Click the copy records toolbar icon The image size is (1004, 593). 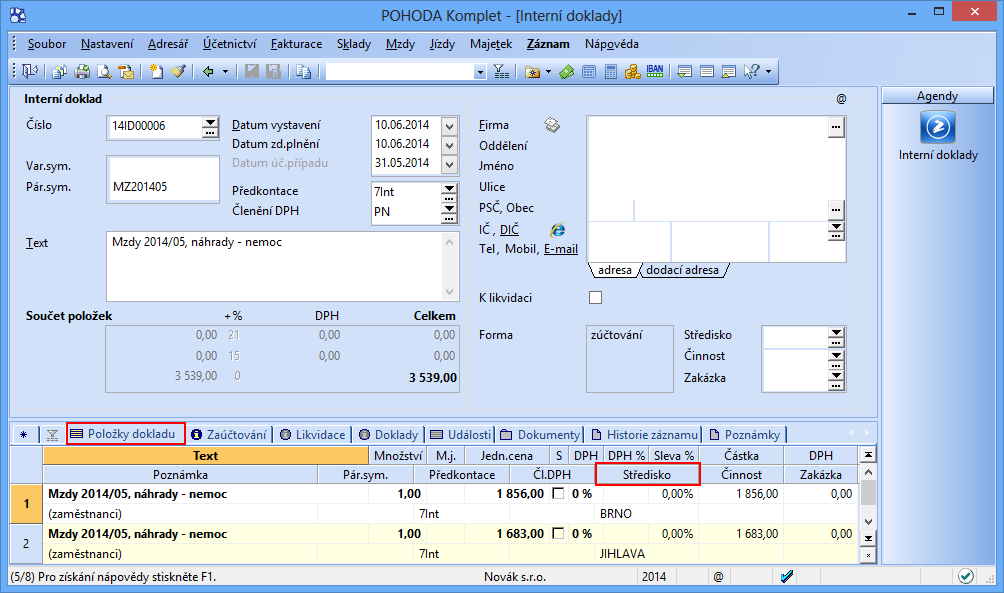point(60,72)
